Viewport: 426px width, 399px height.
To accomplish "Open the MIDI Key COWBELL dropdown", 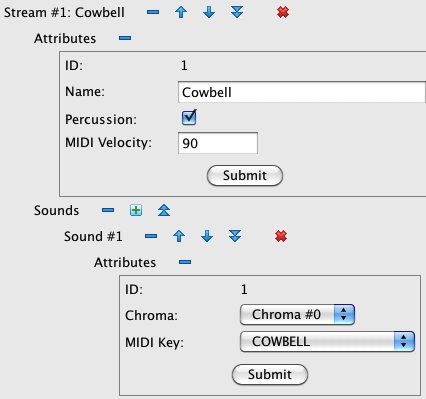I will [327, 341].
